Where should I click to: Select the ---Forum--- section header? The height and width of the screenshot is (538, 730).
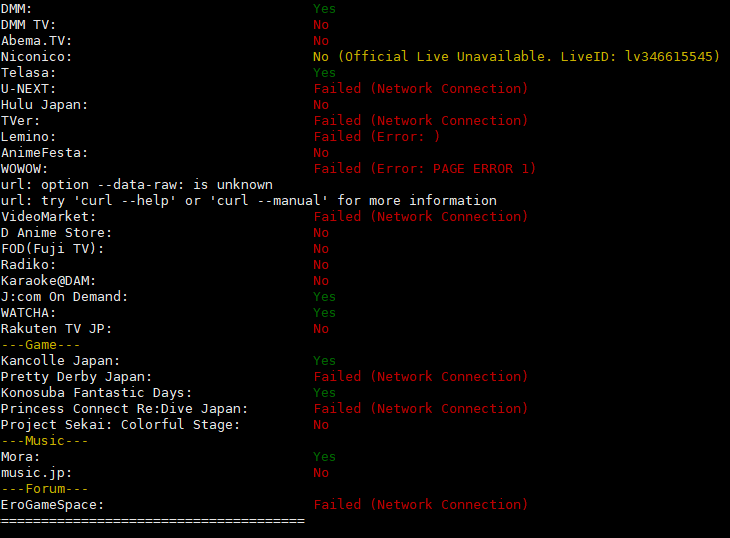pos(44,489)
